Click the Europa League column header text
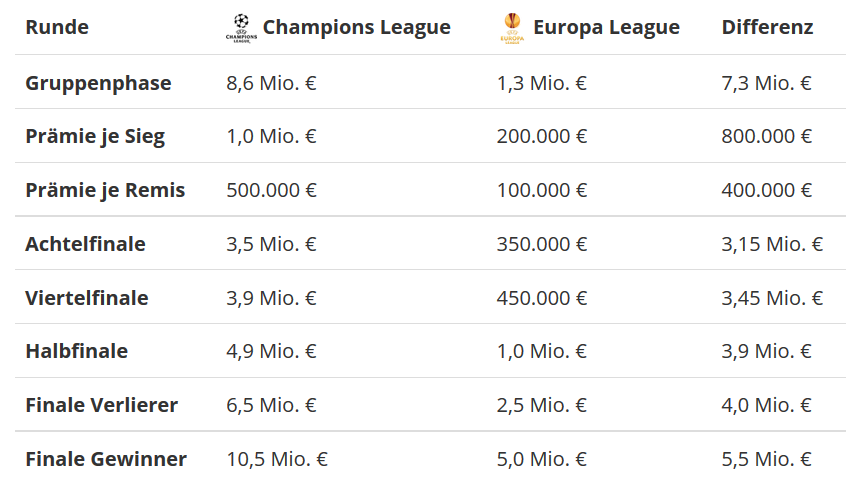 606,27
